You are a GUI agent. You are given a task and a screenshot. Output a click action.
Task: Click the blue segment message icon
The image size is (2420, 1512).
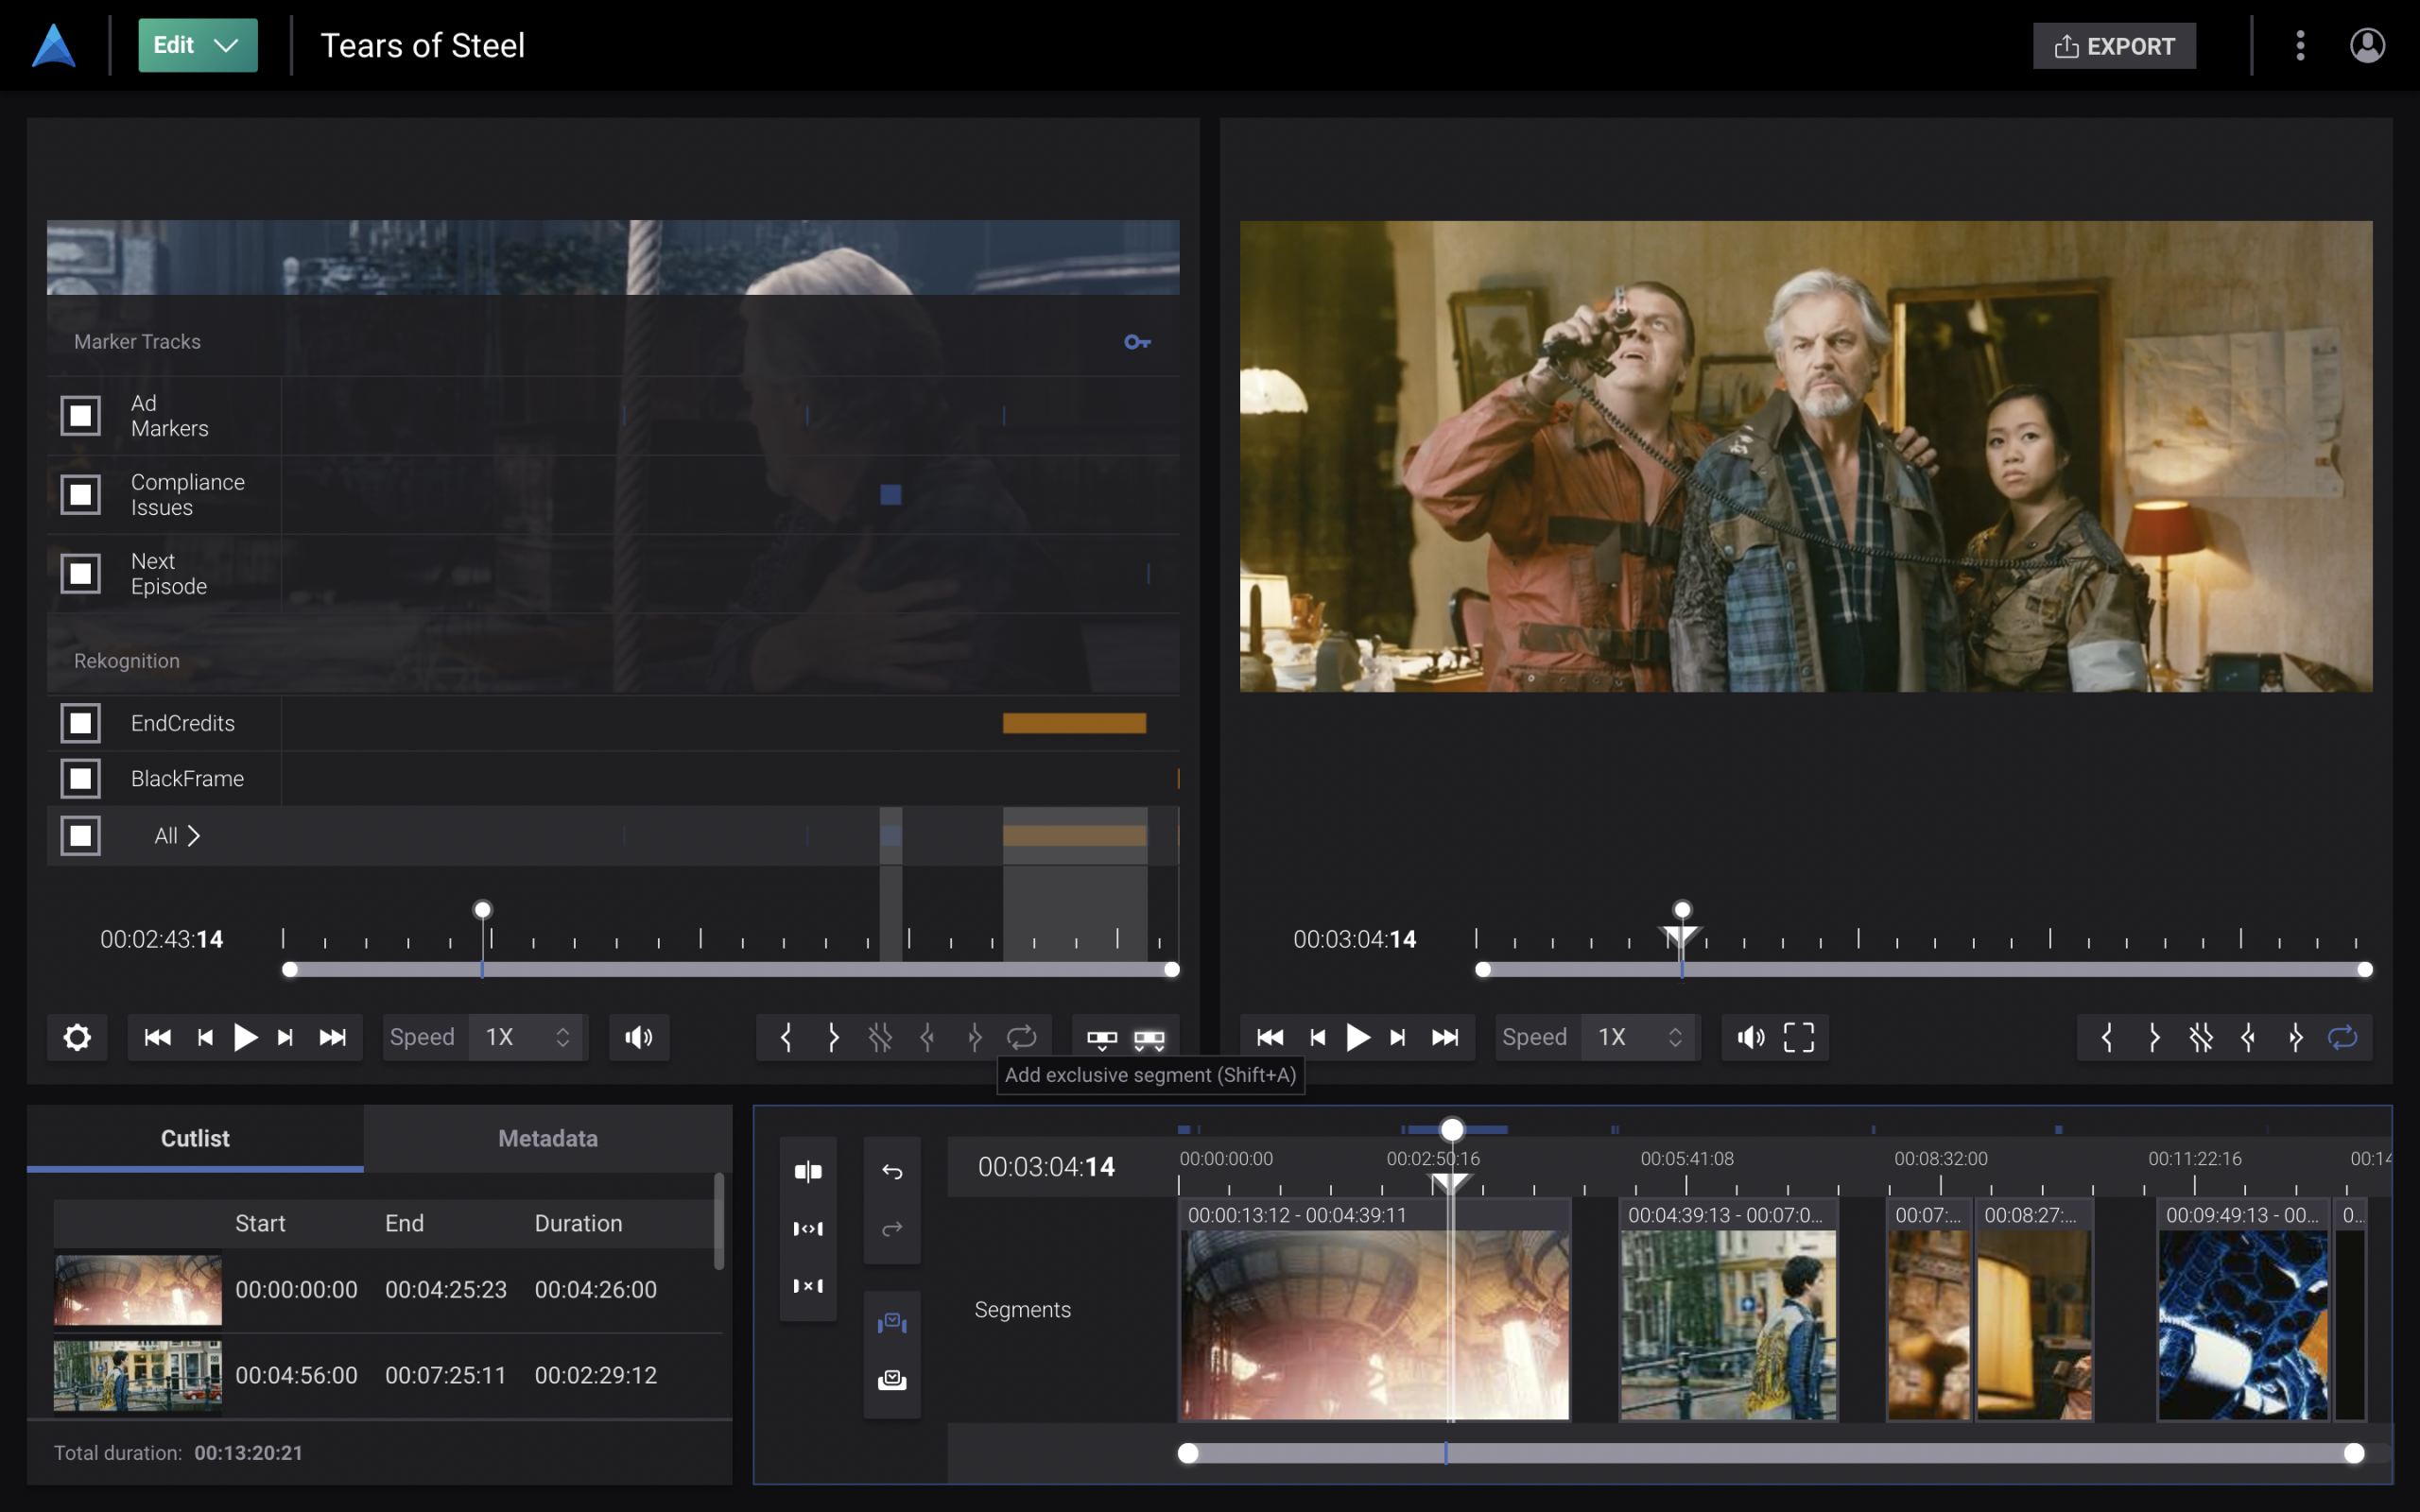pyautogui.click(x=892, y=1323)
